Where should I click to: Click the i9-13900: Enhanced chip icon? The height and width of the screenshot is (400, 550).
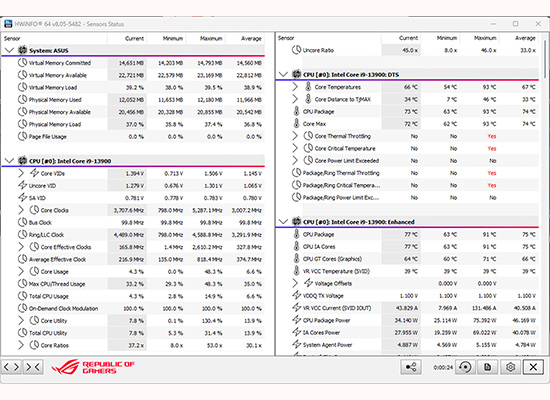pyautogui.click(x=297, y=222)
